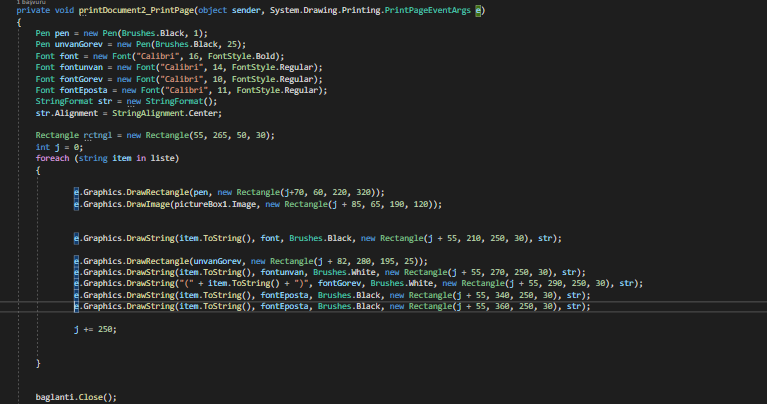767x404 pixels.
Task: Click the DrawString line using fontunvan
Action: point(330,273)
